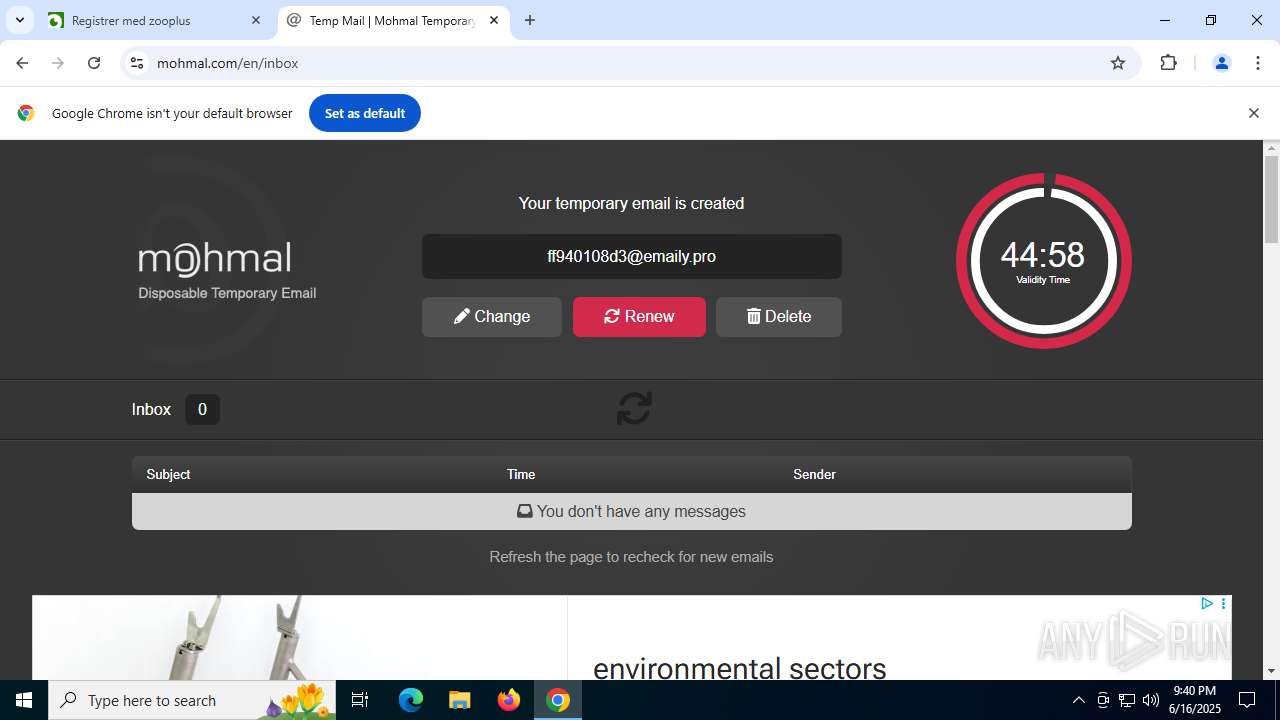The width and height of the screenshot is (1280, 720).
Task: Click the temporary email address ff940108d3@emaily.pro
Action: click(x=632, y=256)
